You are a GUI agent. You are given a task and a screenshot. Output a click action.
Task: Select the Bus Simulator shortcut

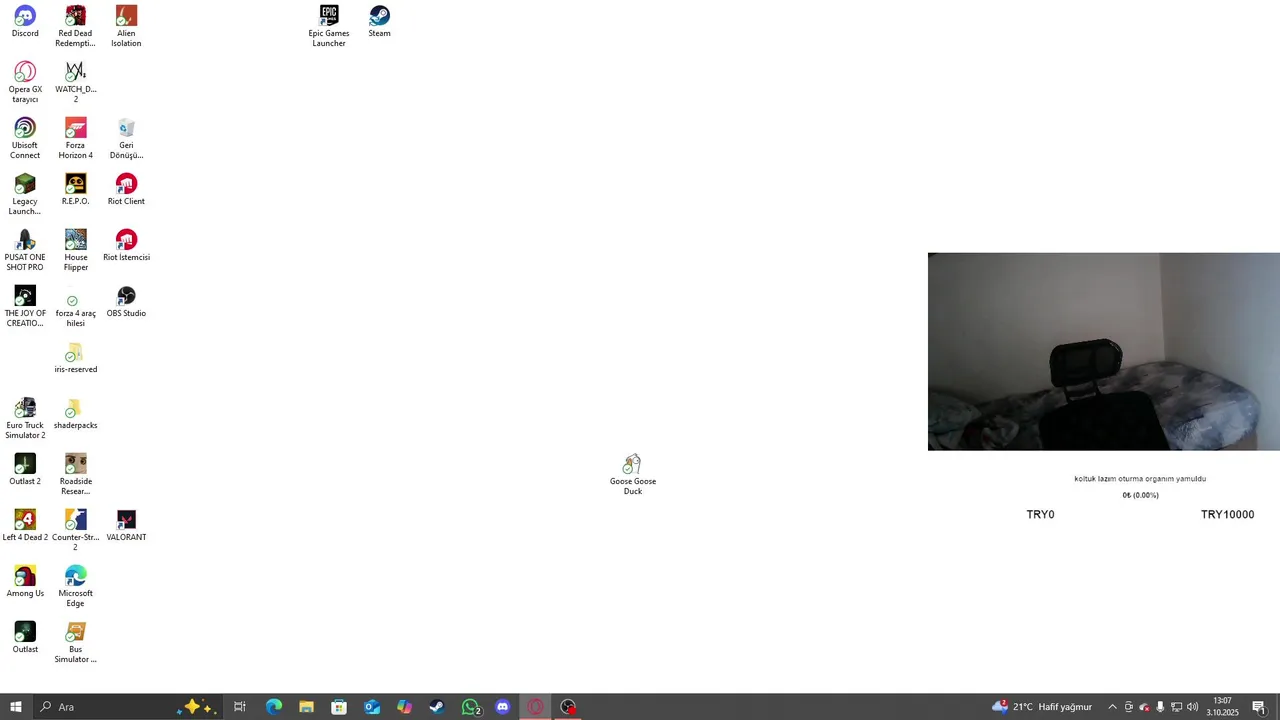point(75,643)
